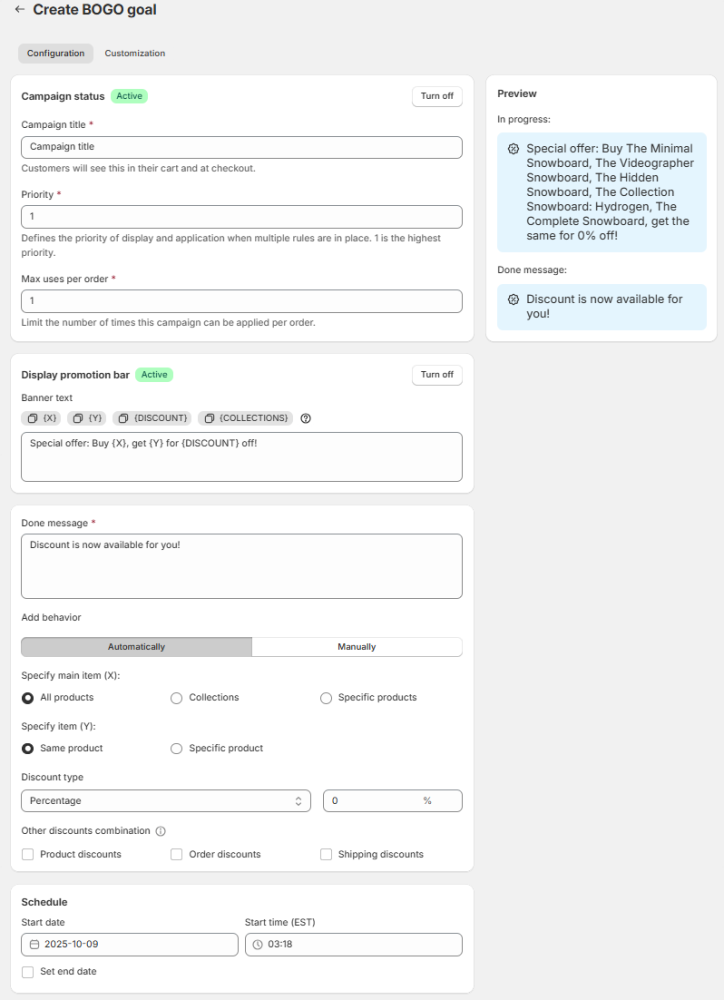Open the Percentage discount type dropdown
Image resolution: width=724 pixels, height=1000 pixels.
[165, 801]
